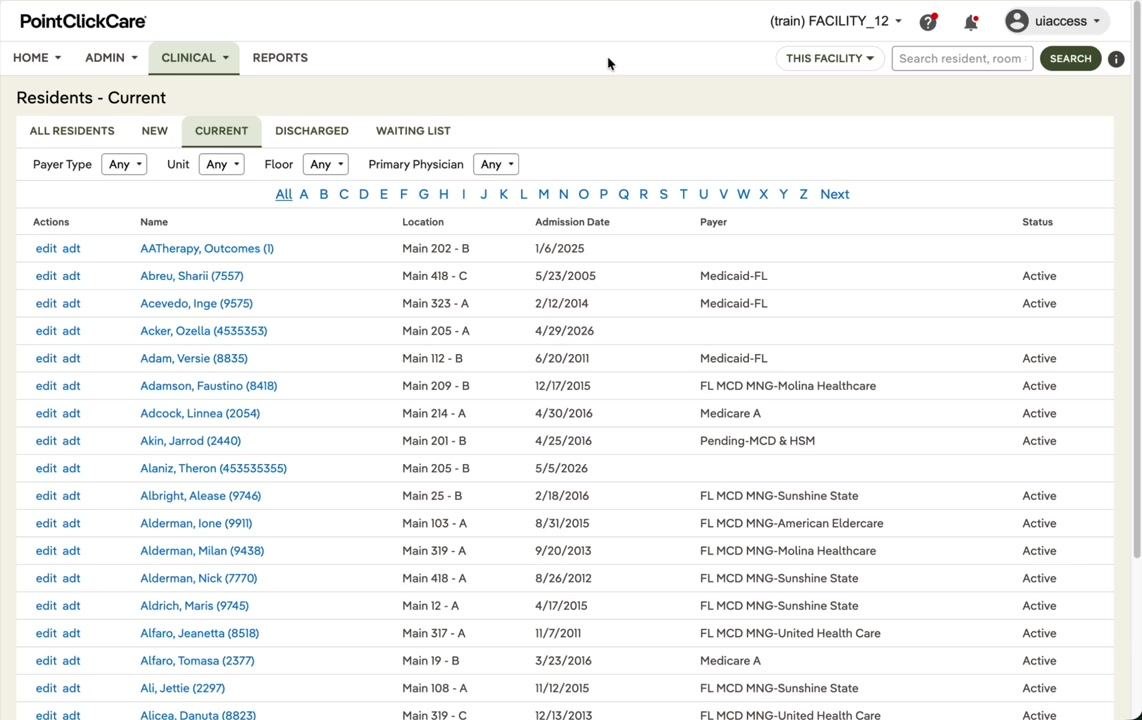
Task: Click adt for AATherapy, Outcomes row
Action: tap(71, 248)
